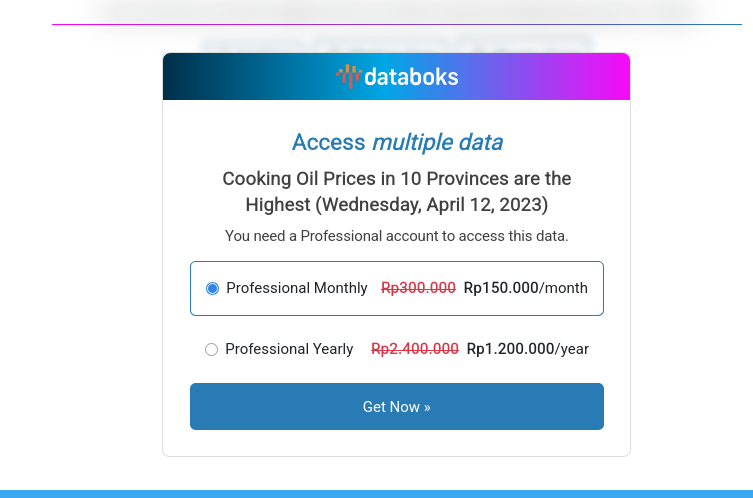
Task: Click the databoks wordmark in header
Action: coord(410,76)
